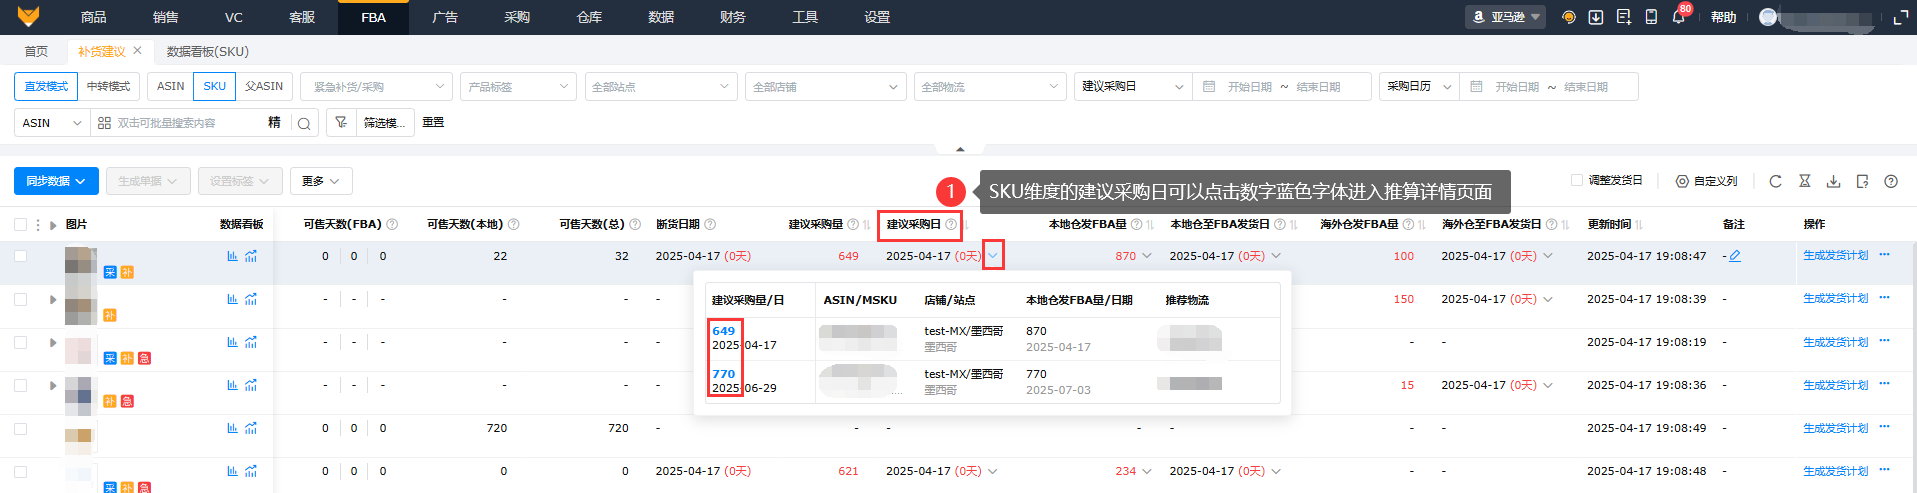Click the circled question help icon above the table
The width and height of the screenshot is (1917, 493).
pos(1891,181)
